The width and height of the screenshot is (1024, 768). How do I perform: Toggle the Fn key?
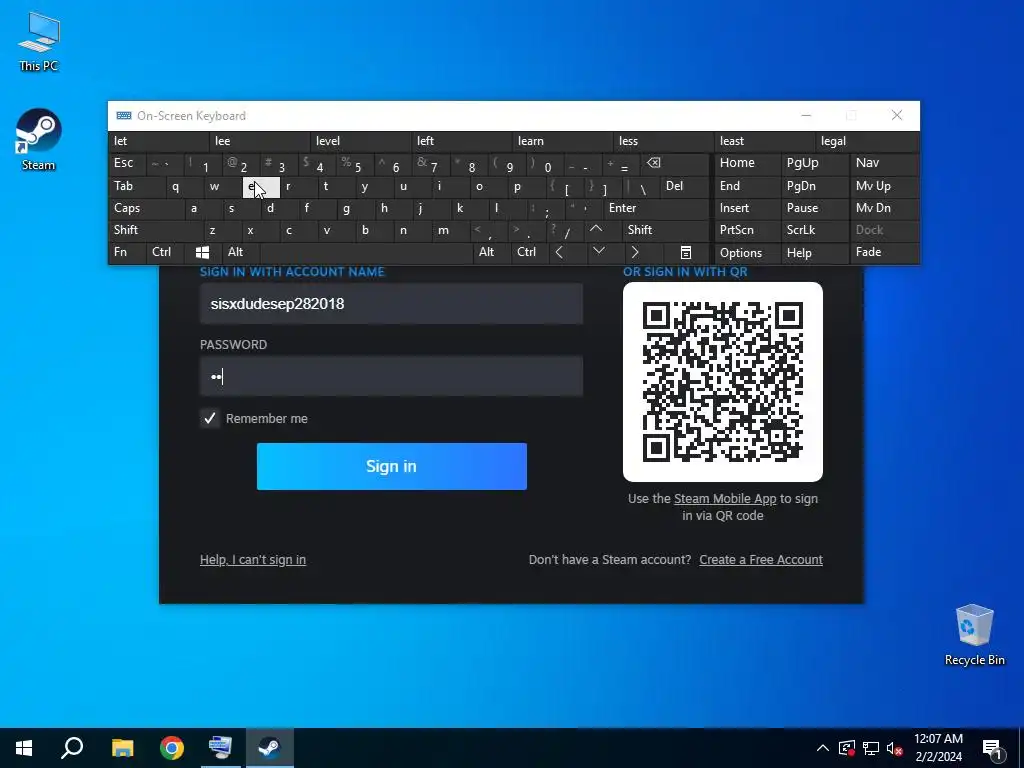(x=127, y=252)
